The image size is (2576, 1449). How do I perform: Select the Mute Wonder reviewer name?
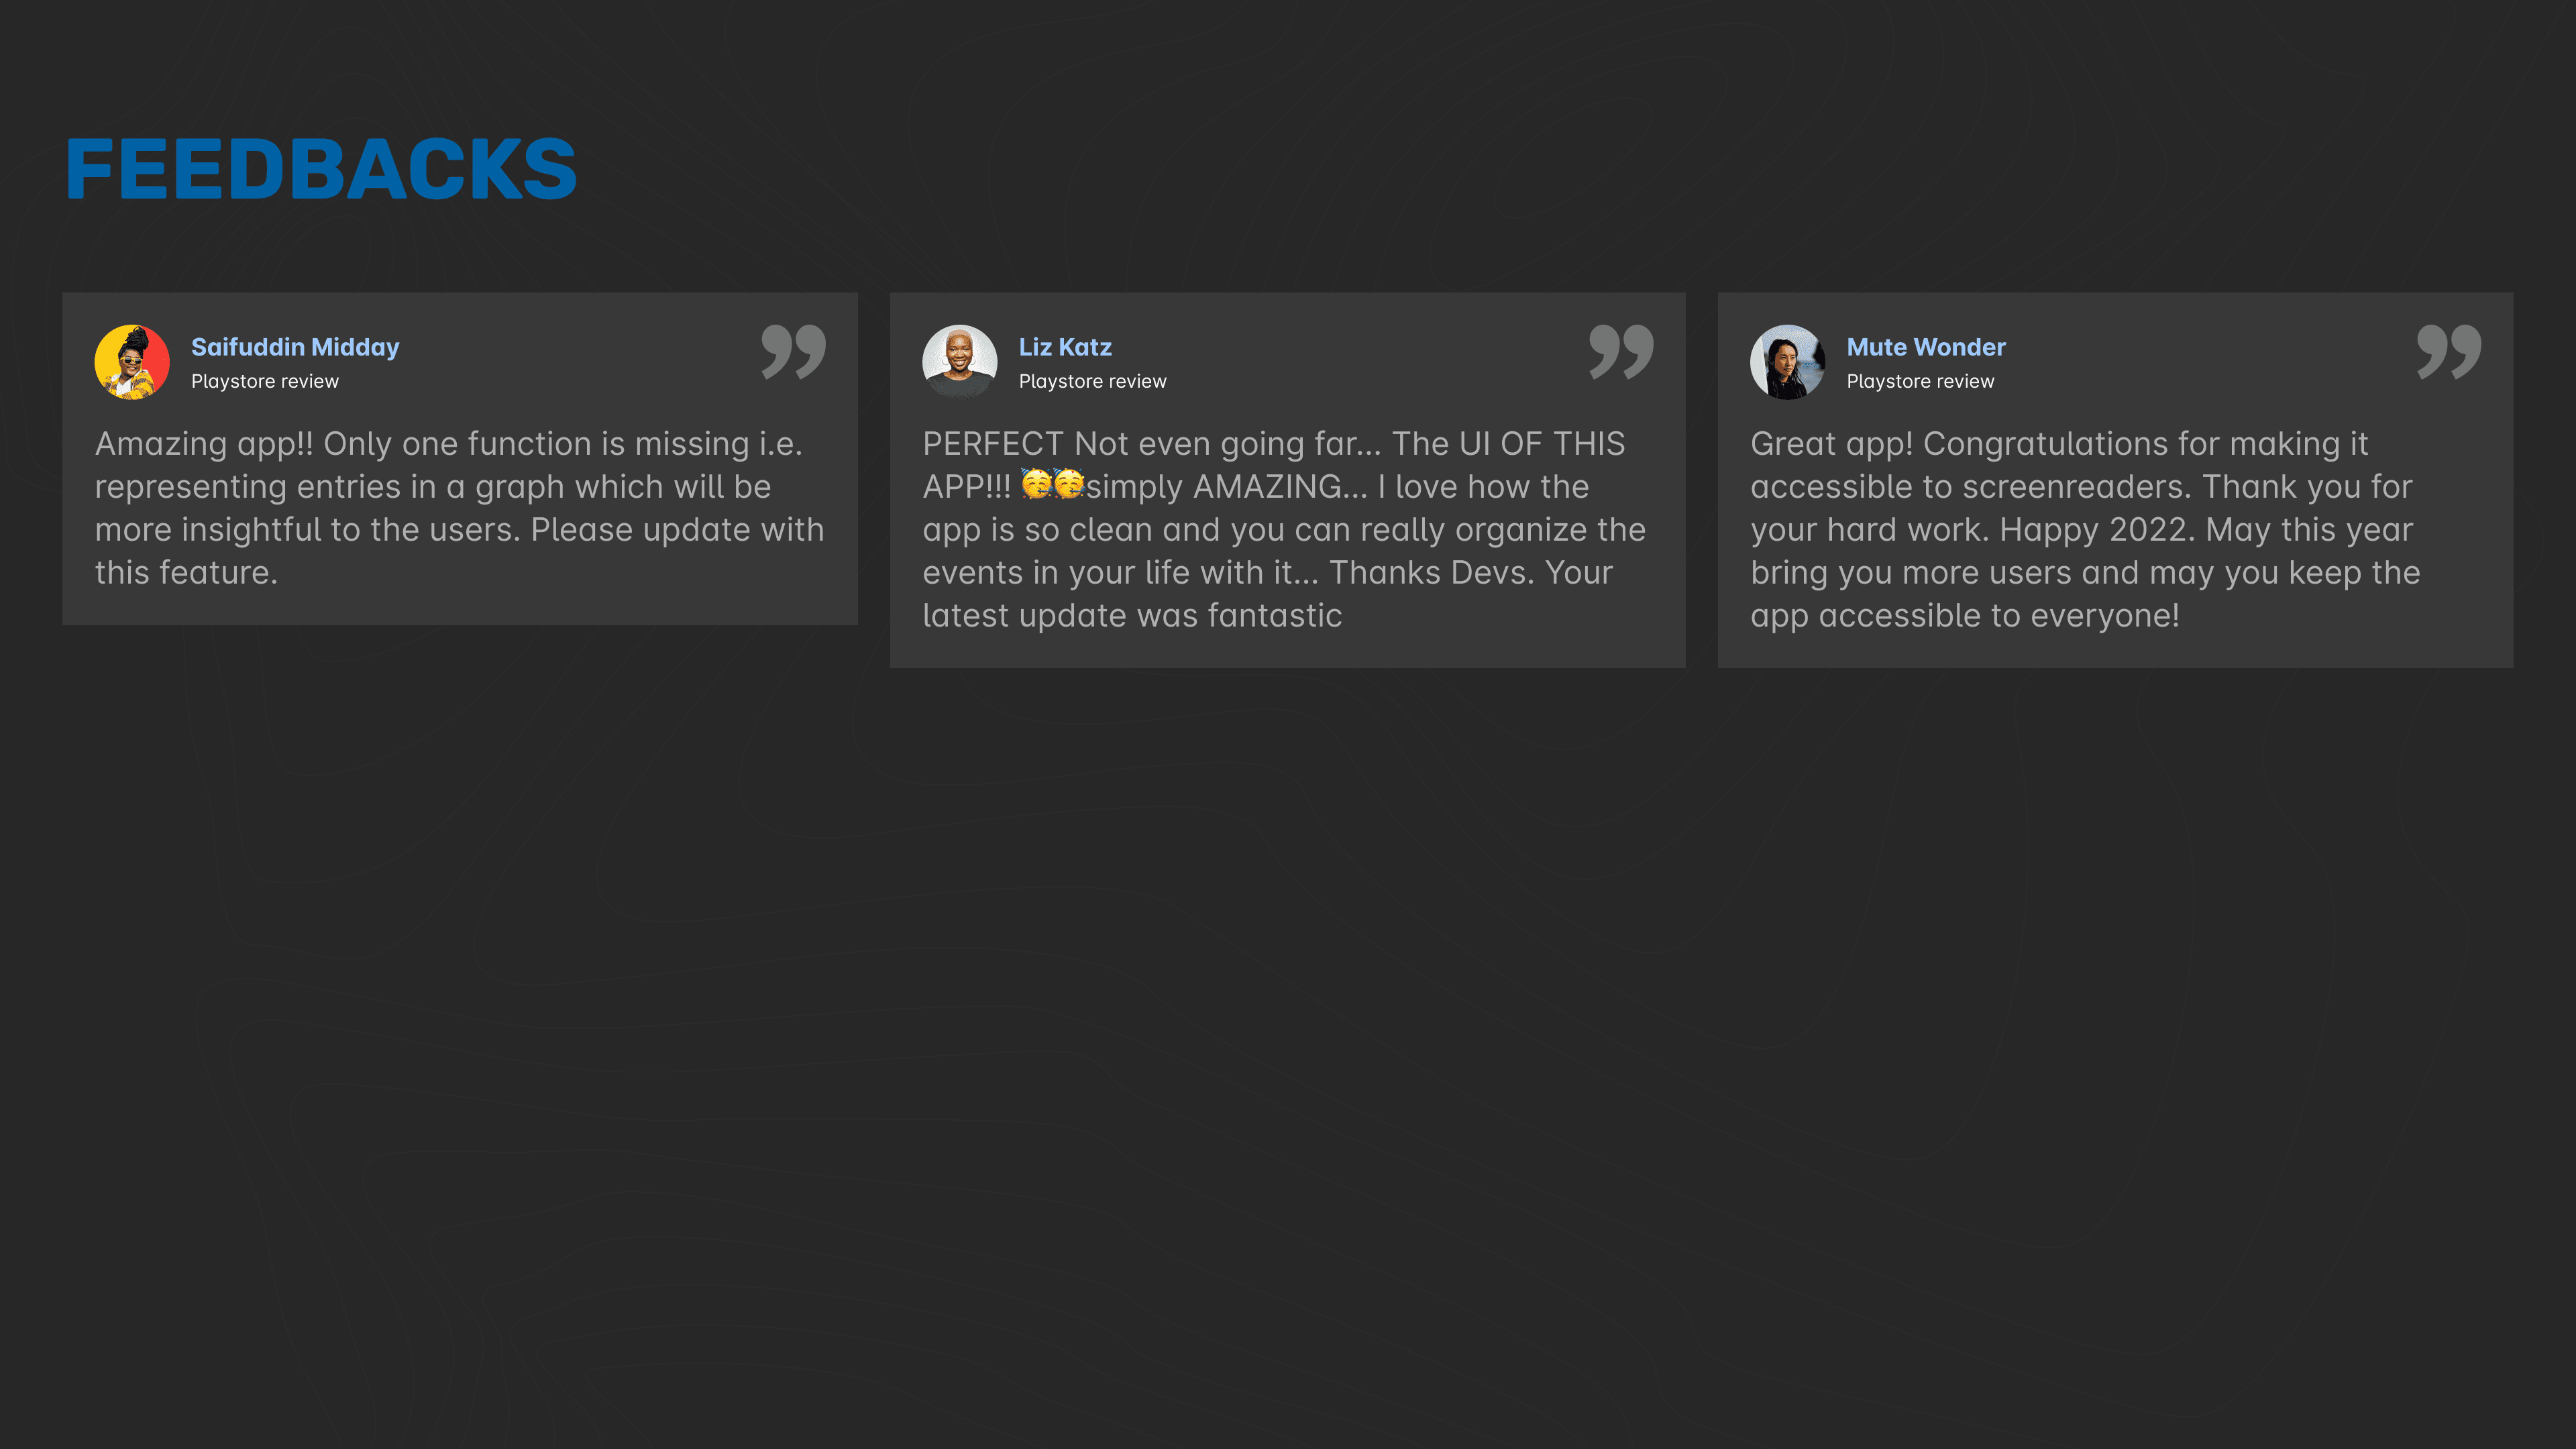tap(1925, 347)
